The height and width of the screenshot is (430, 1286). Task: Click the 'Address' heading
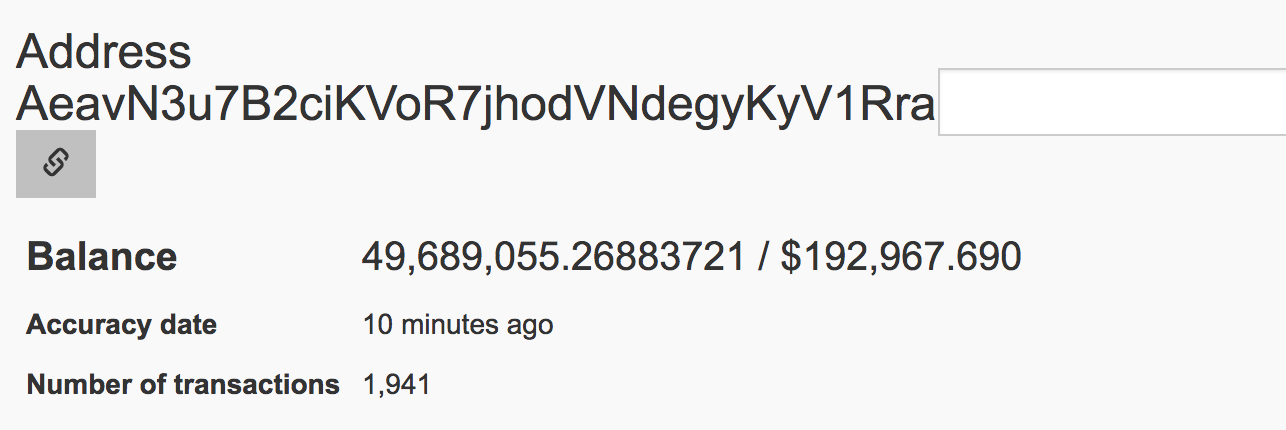point(103,52)
